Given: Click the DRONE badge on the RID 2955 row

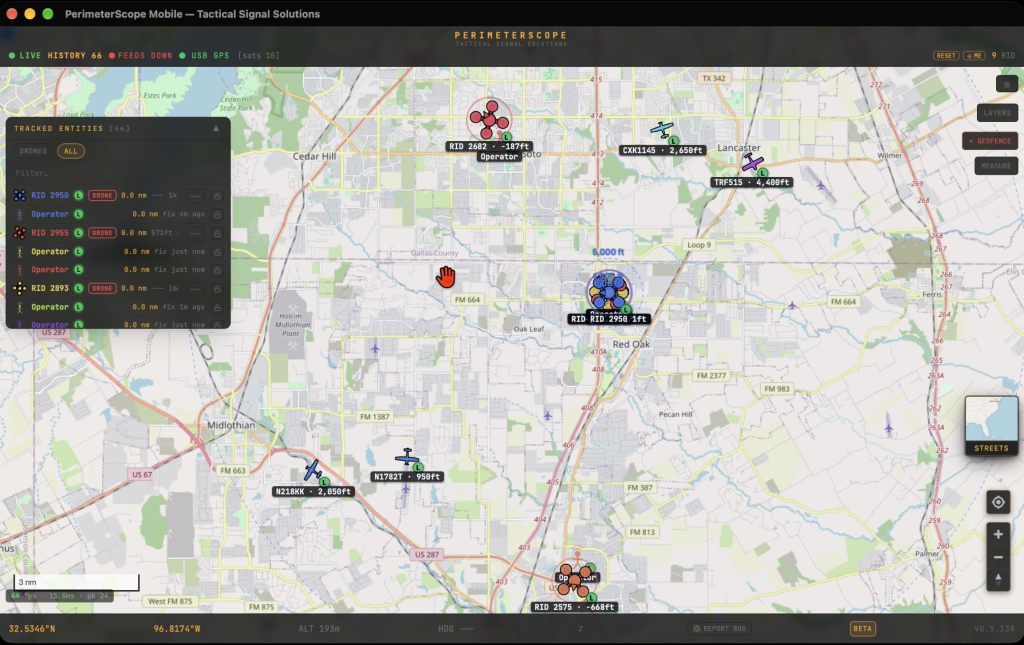Looking at the screenshot, I should tap(102, 232).
